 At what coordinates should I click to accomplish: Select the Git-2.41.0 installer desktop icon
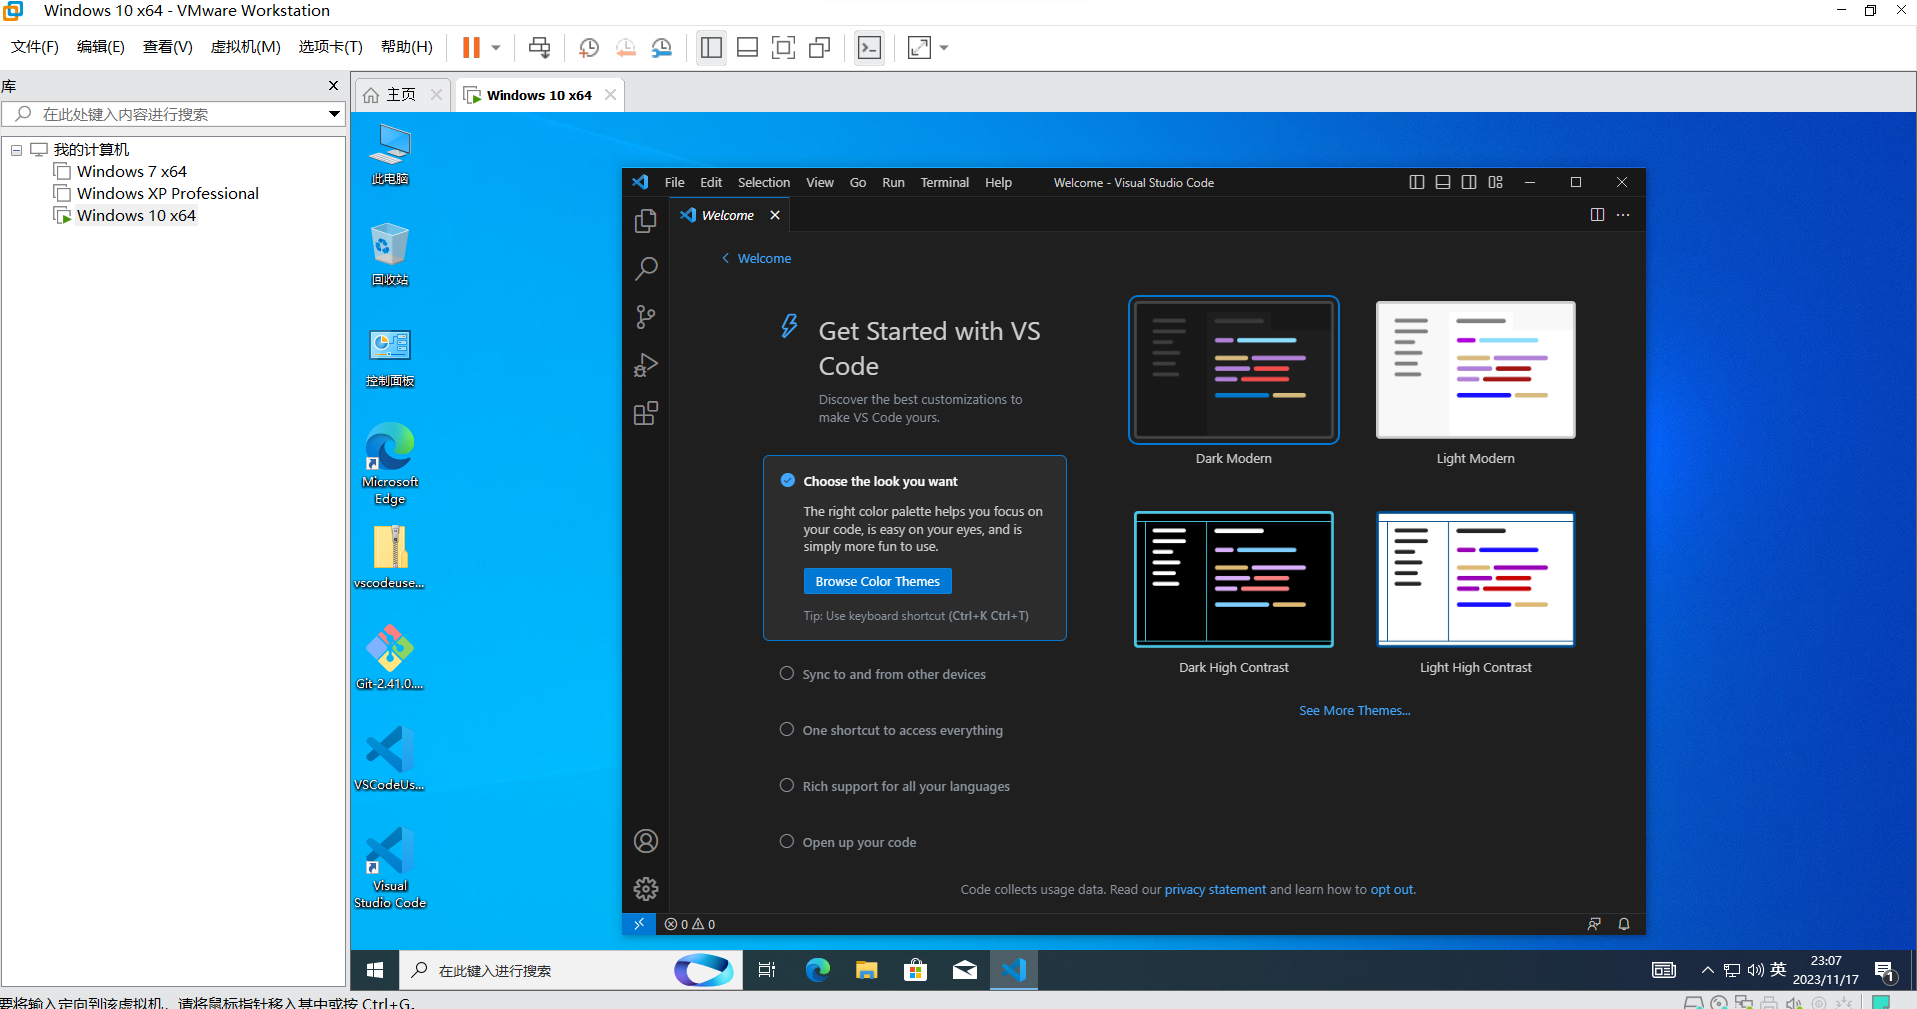(x=390, y=657)
